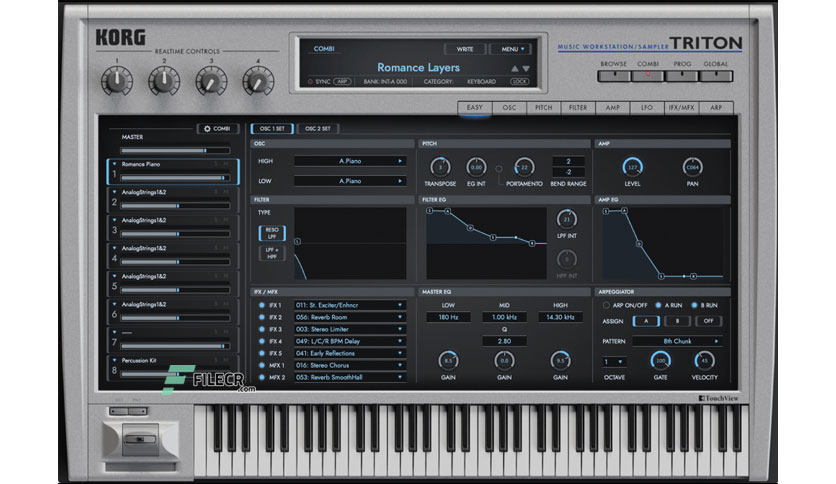Open the MENU dropdown
The image size is (836, 484).
coord(510,49)
